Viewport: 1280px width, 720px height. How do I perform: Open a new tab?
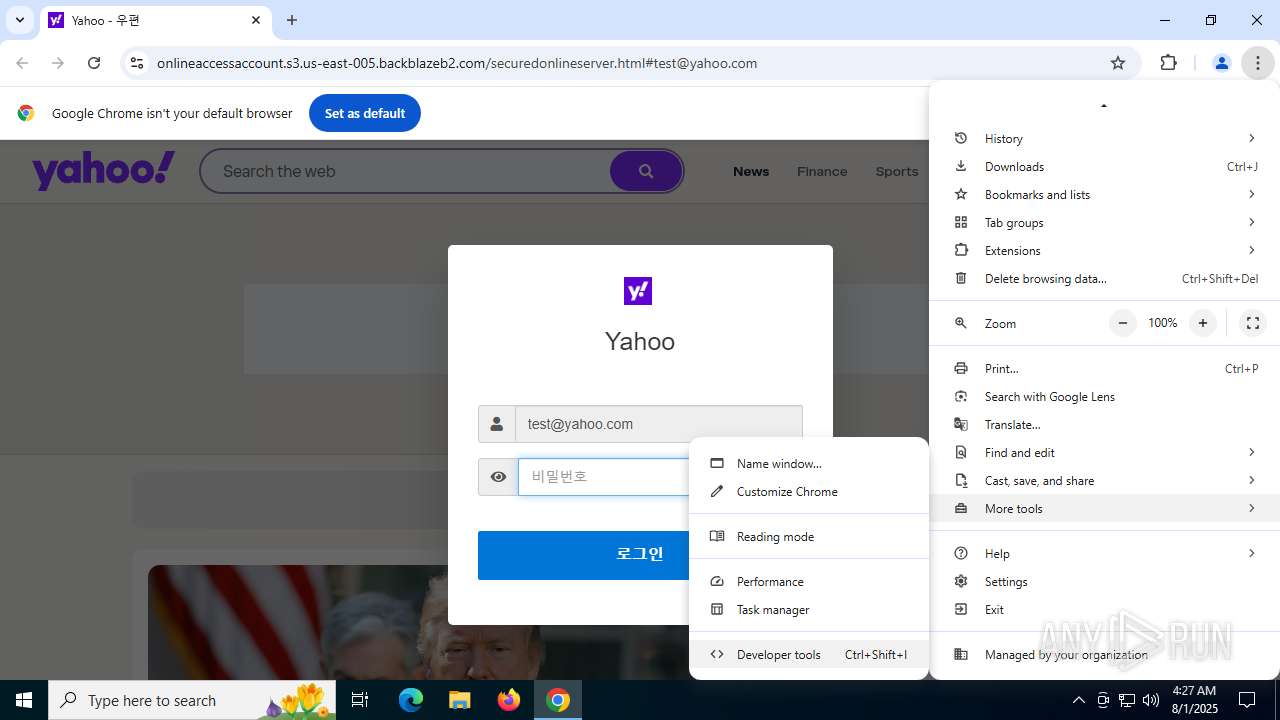coord(292,20)
